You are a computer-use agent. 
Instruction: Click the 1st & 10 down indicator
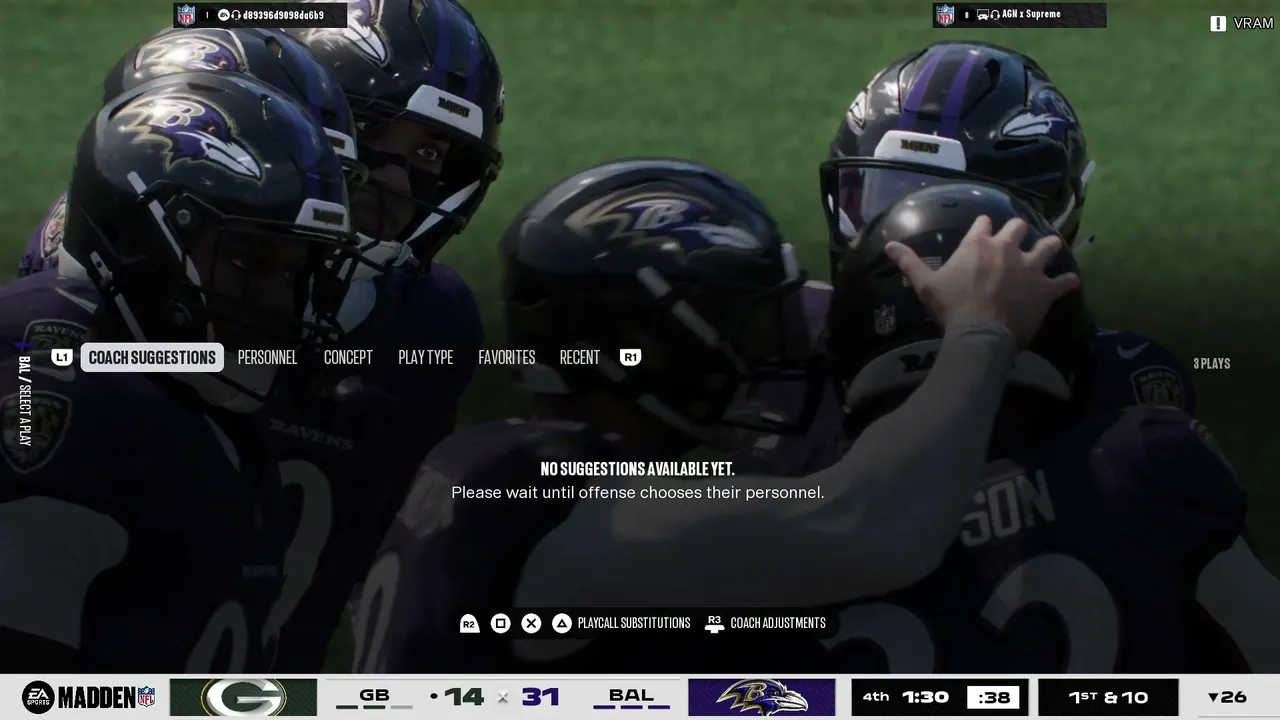tap(1108, 697)
